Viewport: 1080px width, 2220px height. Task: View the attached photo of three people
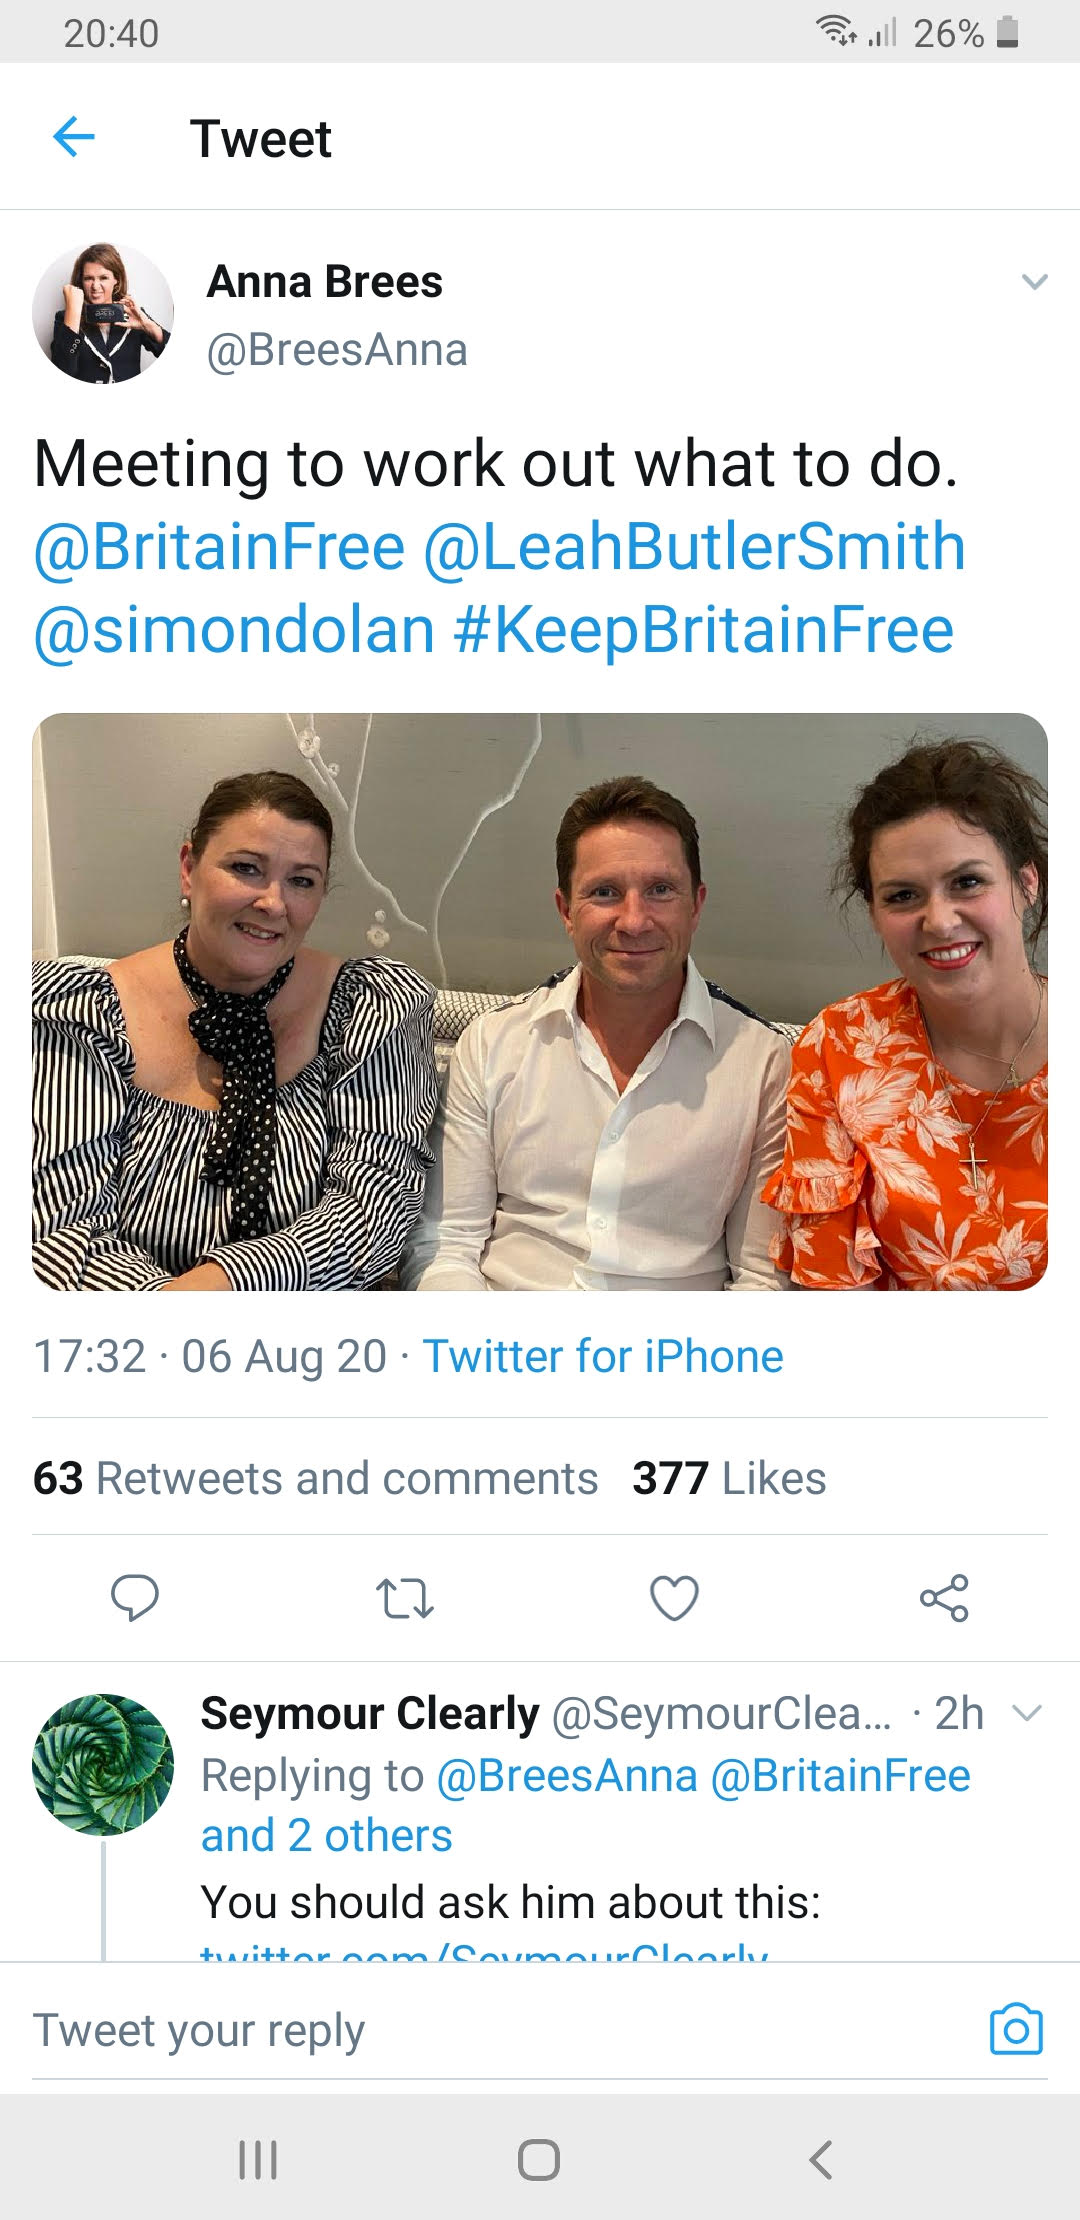coord(540,1001)
